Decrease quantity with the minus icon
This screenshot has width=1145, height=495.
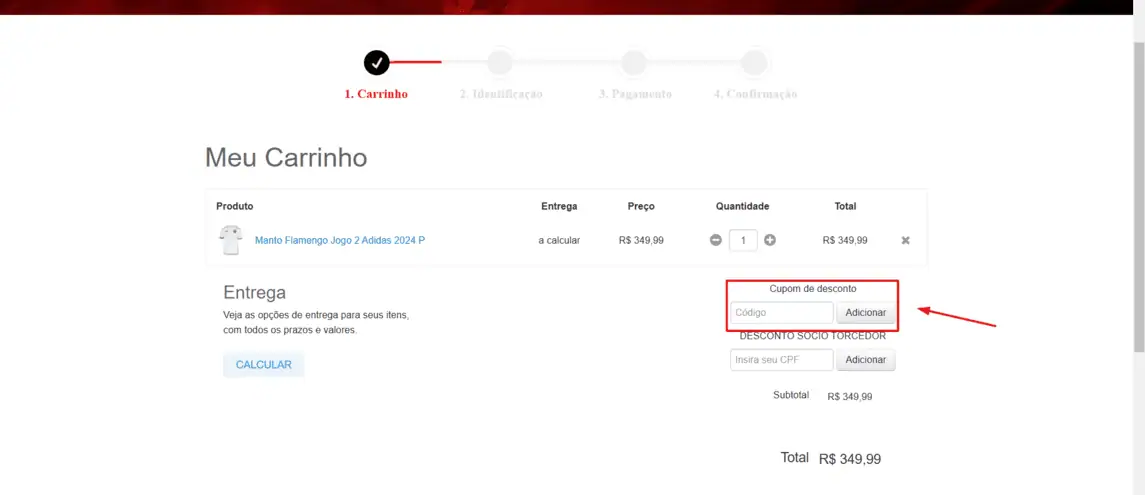click(716, 240)
